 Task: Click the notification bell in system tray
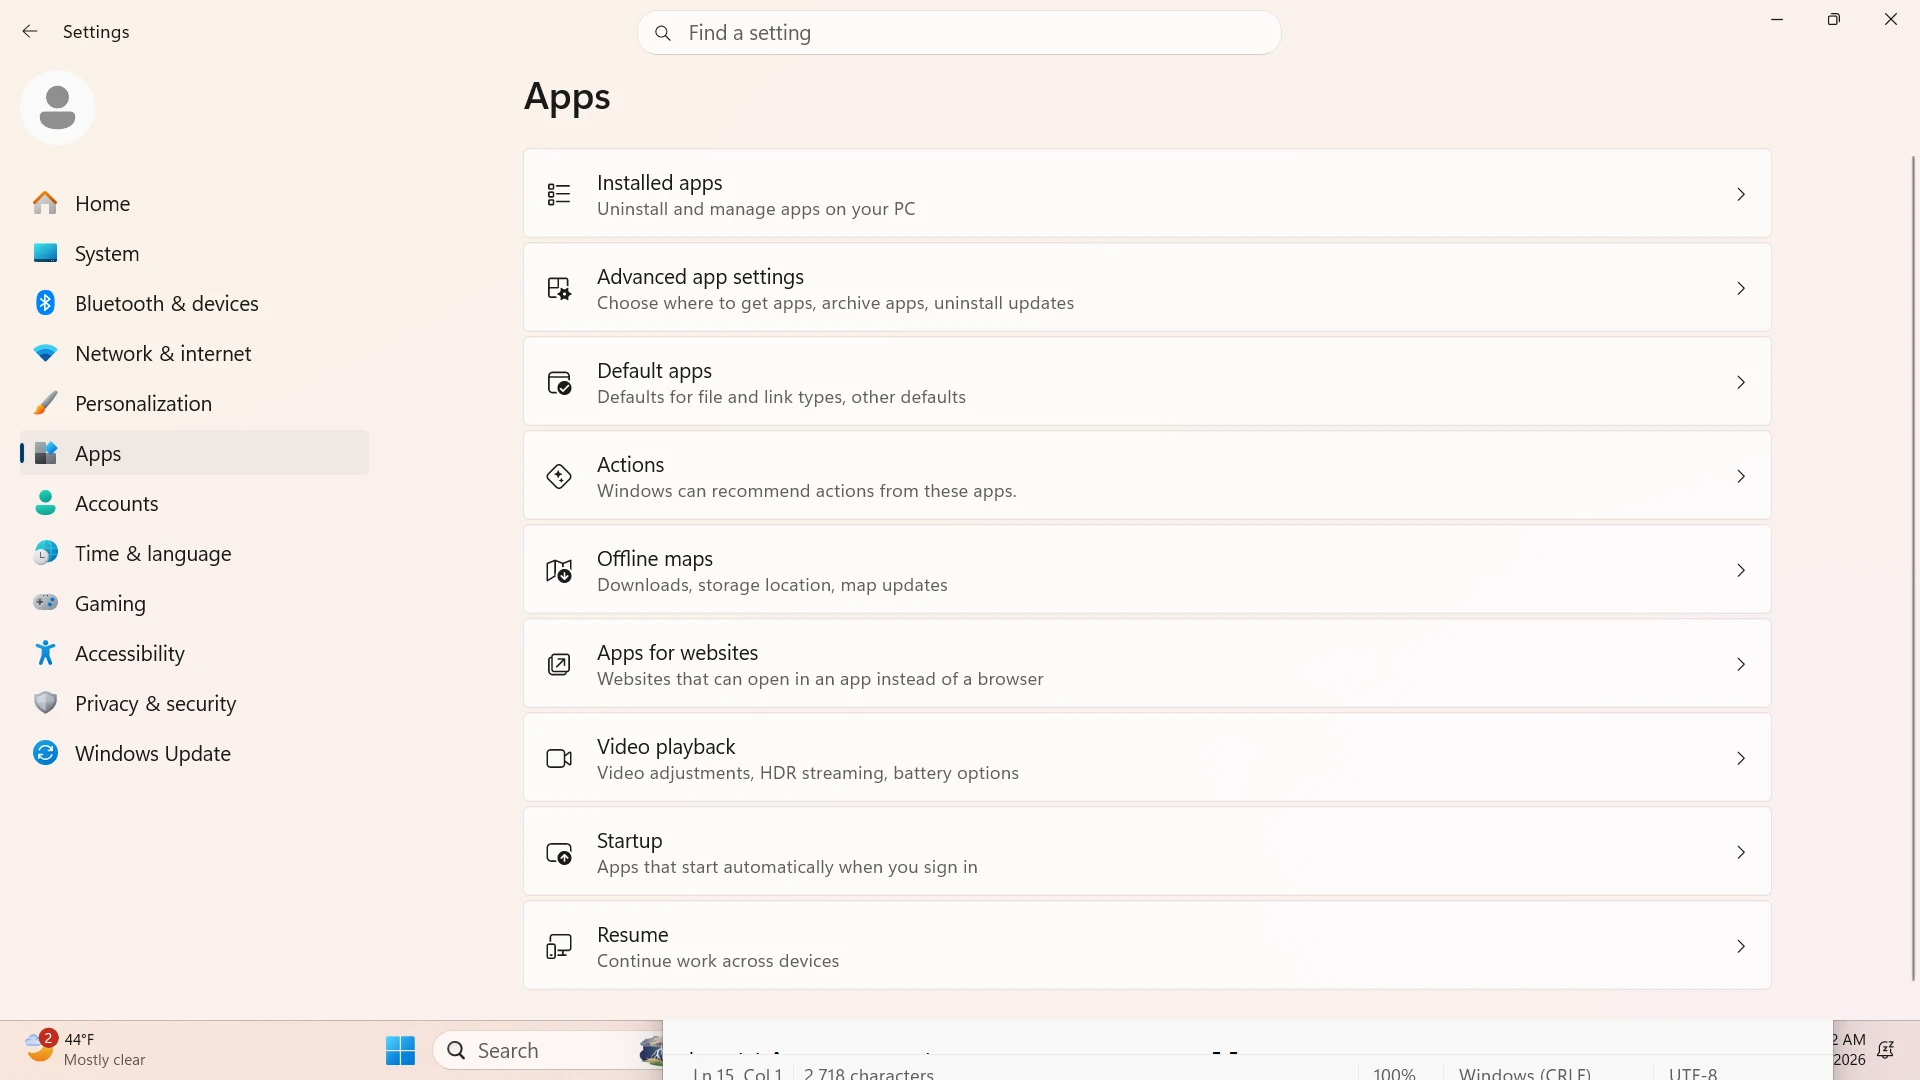1885,1050
